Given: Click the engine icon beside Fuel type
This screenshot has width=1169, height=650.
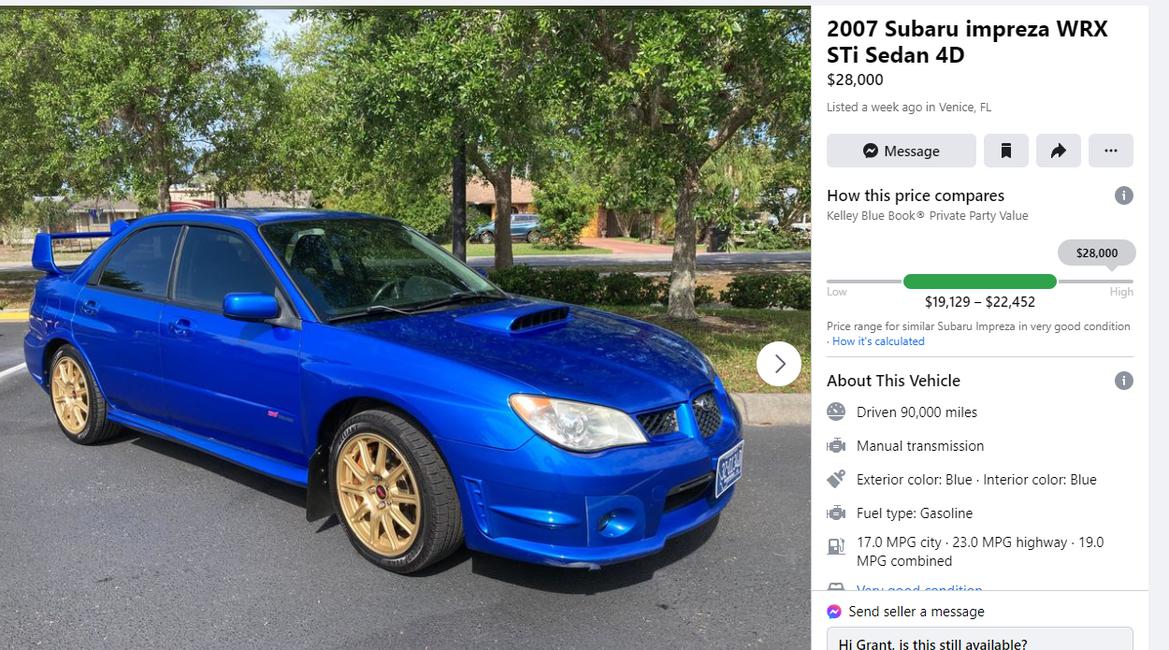Looking at the screenshot, I should pyautogui.click(x=836, y=513).
